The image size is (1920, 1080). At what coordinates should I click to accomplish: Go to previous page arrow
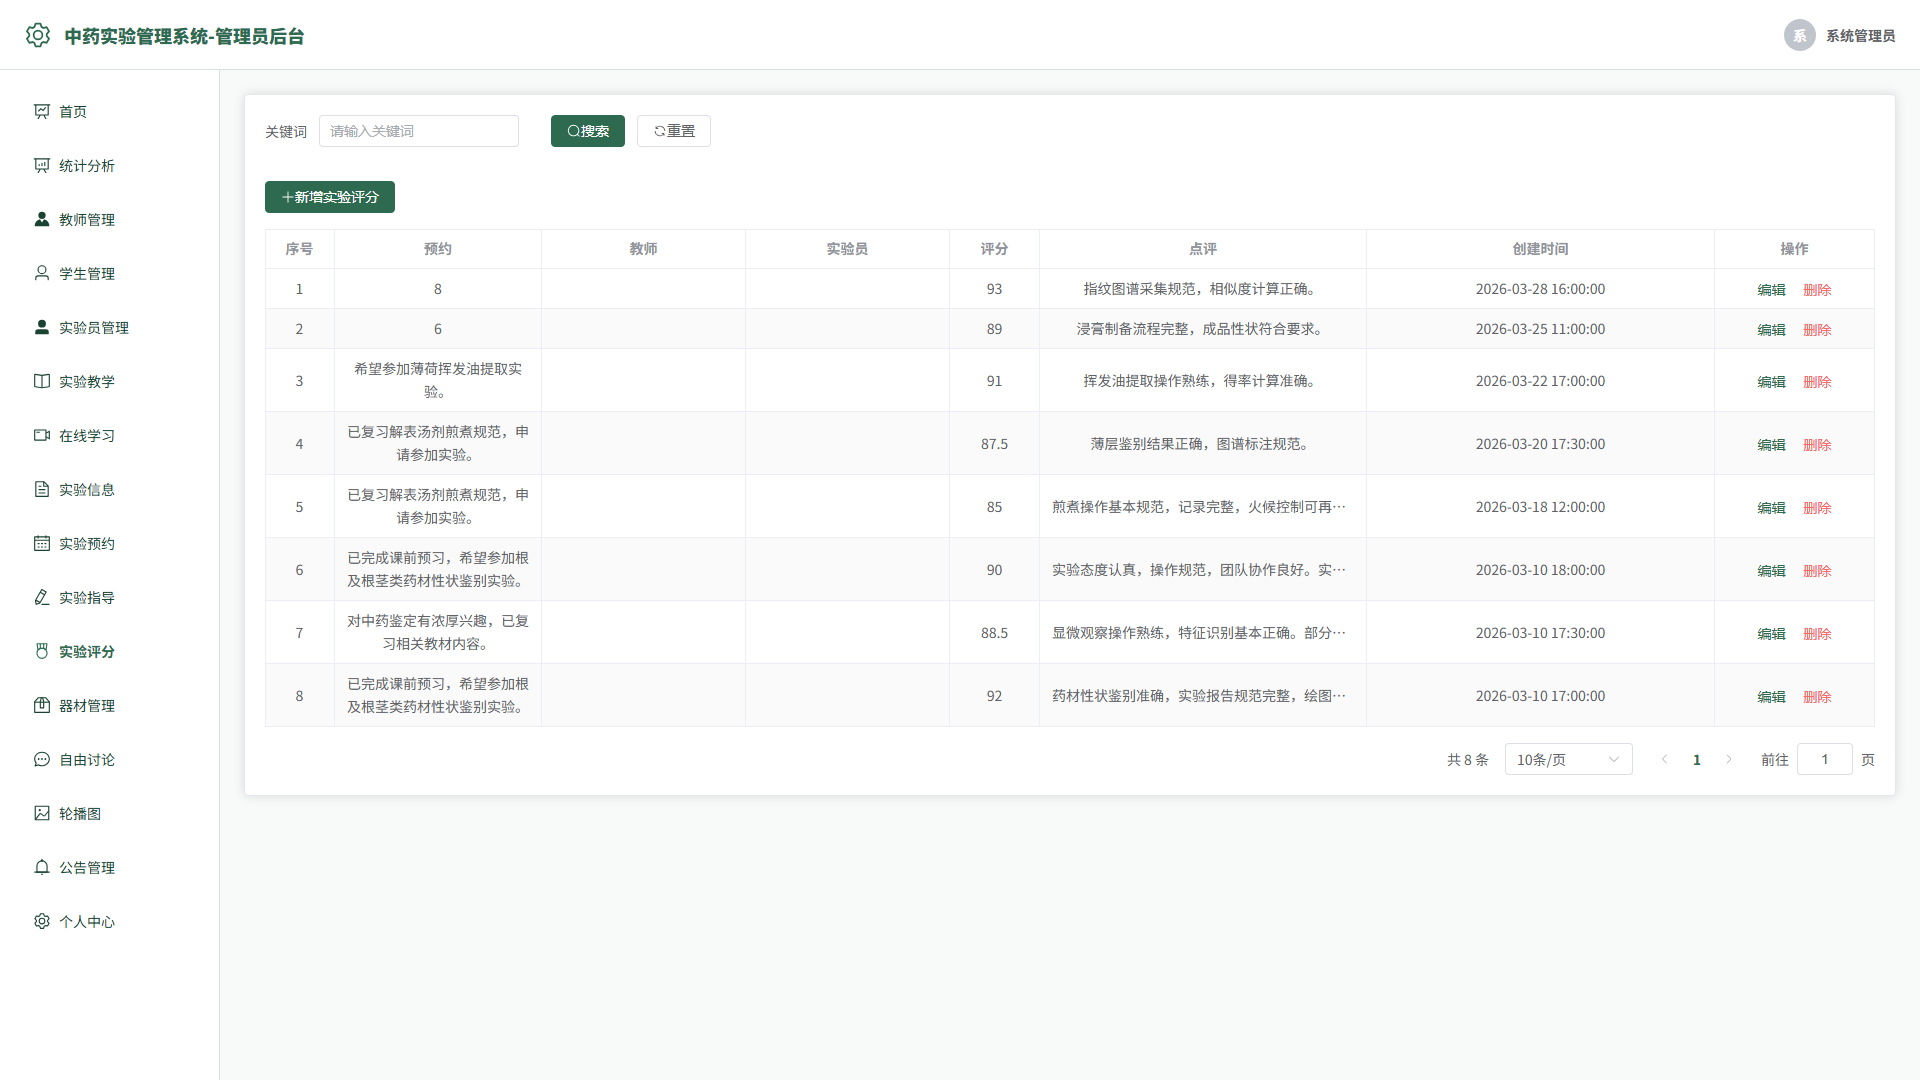tap(1665, 760)
